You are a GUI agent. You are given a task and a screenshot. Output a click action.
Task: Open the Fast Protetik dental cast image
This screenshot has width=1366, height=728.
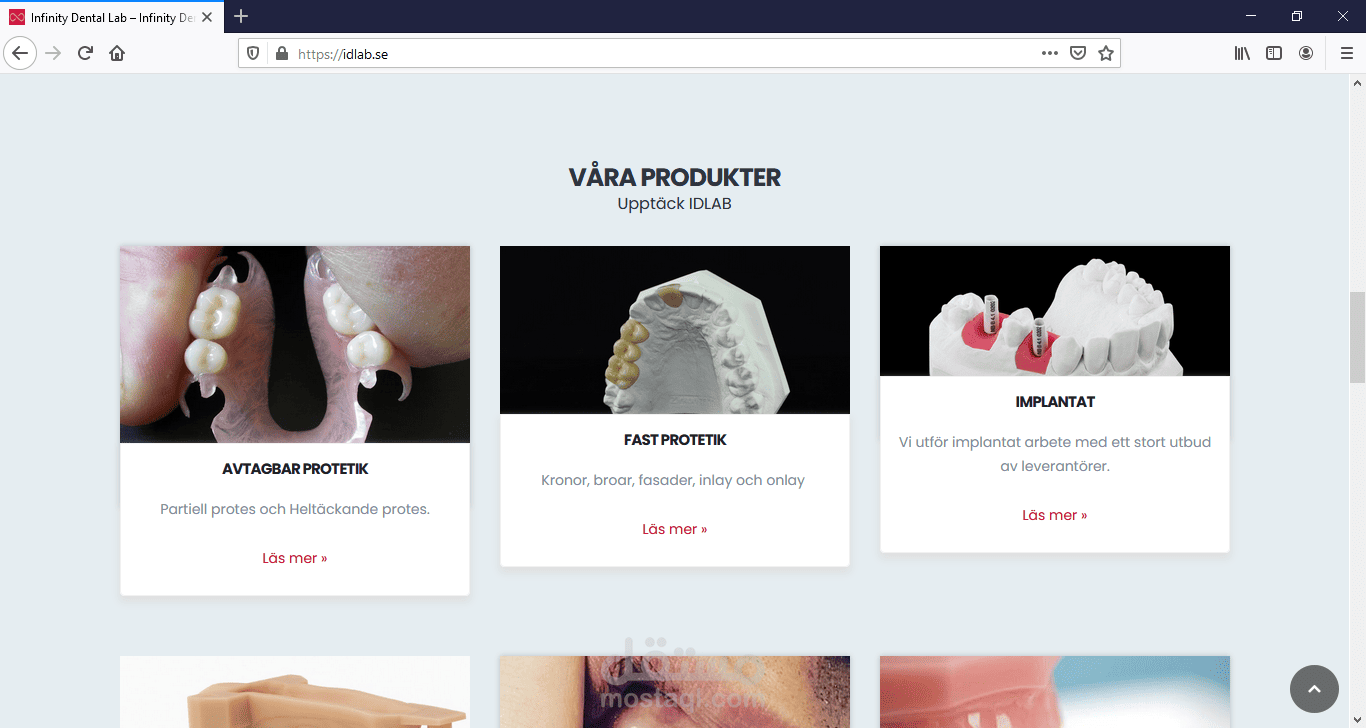[x=675, y=330]
